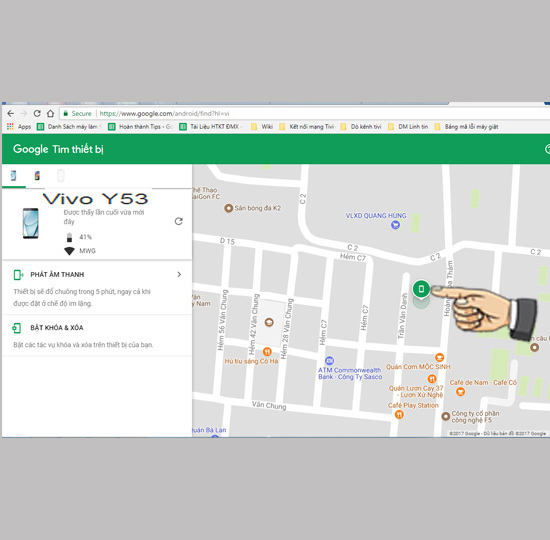
Task: Open the Bảng mã lỗi máy giặt folder
Action: (467, 127)
